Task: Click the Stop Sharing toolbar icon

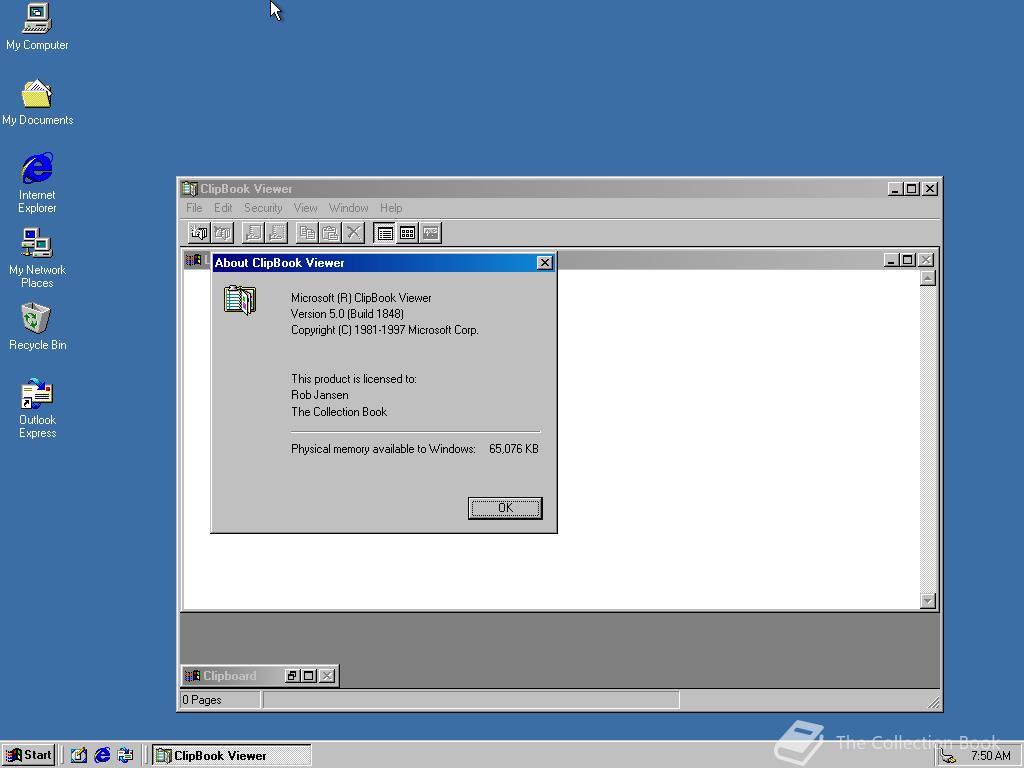Action: [x=277, y=232]
